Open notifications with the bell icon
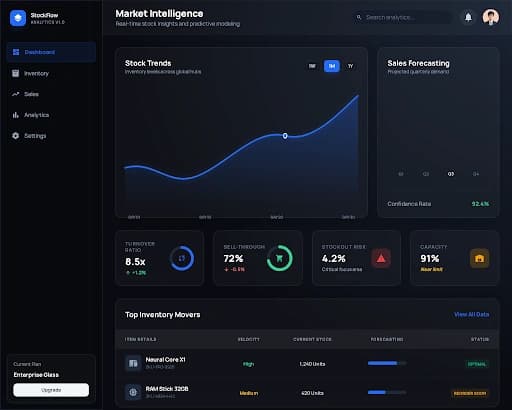The width and height of the screenshot is (512, 410). click(x=468, y=17)
